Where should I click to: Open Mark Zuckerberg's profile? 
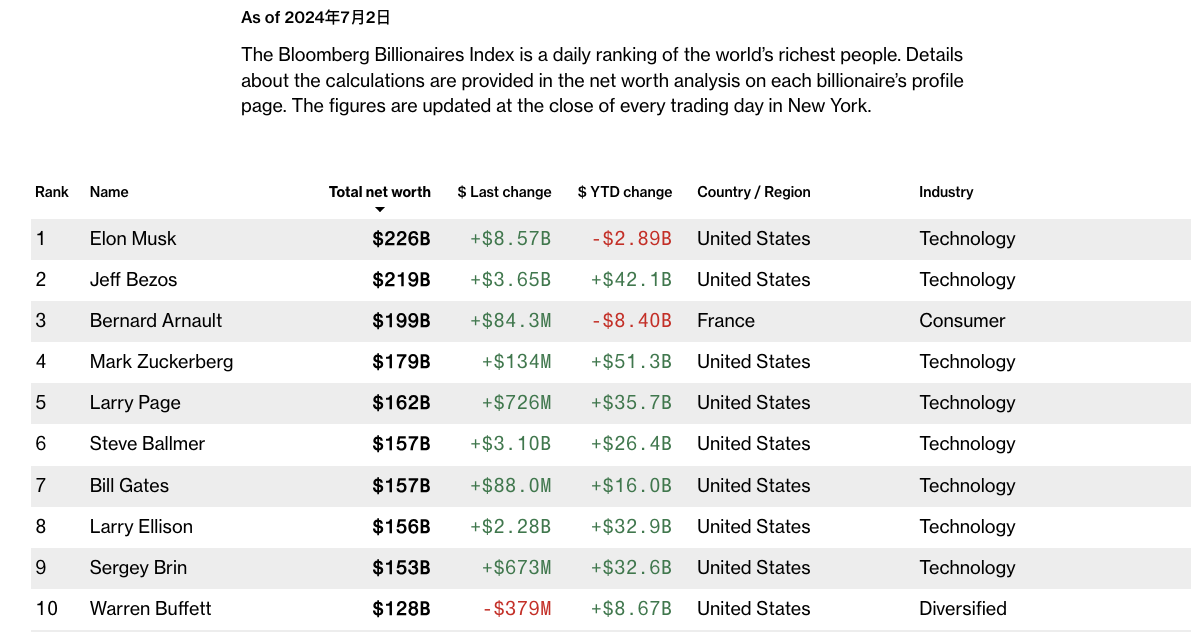tap(161, 362)
